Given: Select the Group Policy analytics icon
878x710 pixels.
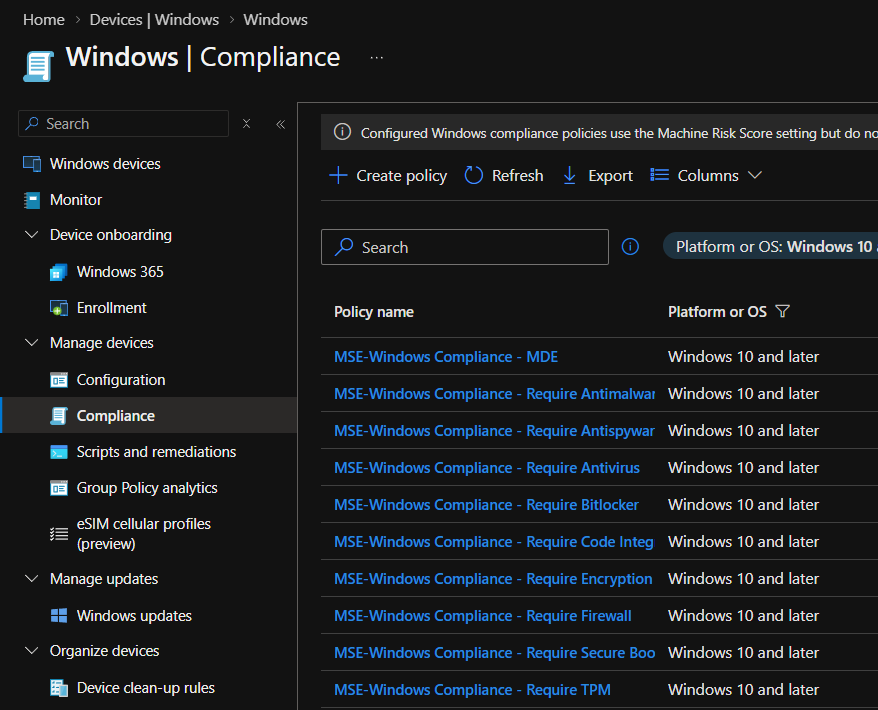Looking at the screenshot, I should [57, 488].
